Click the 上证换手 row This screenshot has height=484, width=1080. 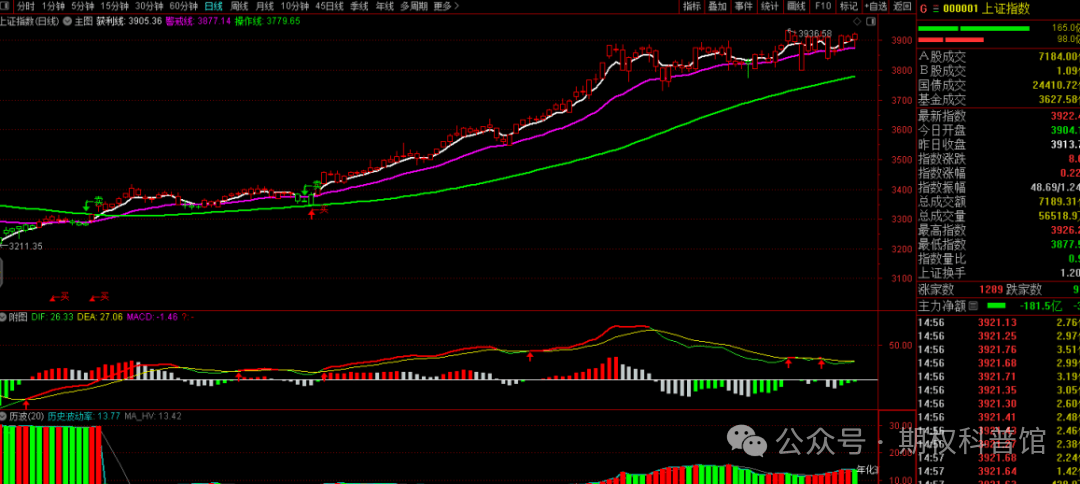[x=998, y=274]
